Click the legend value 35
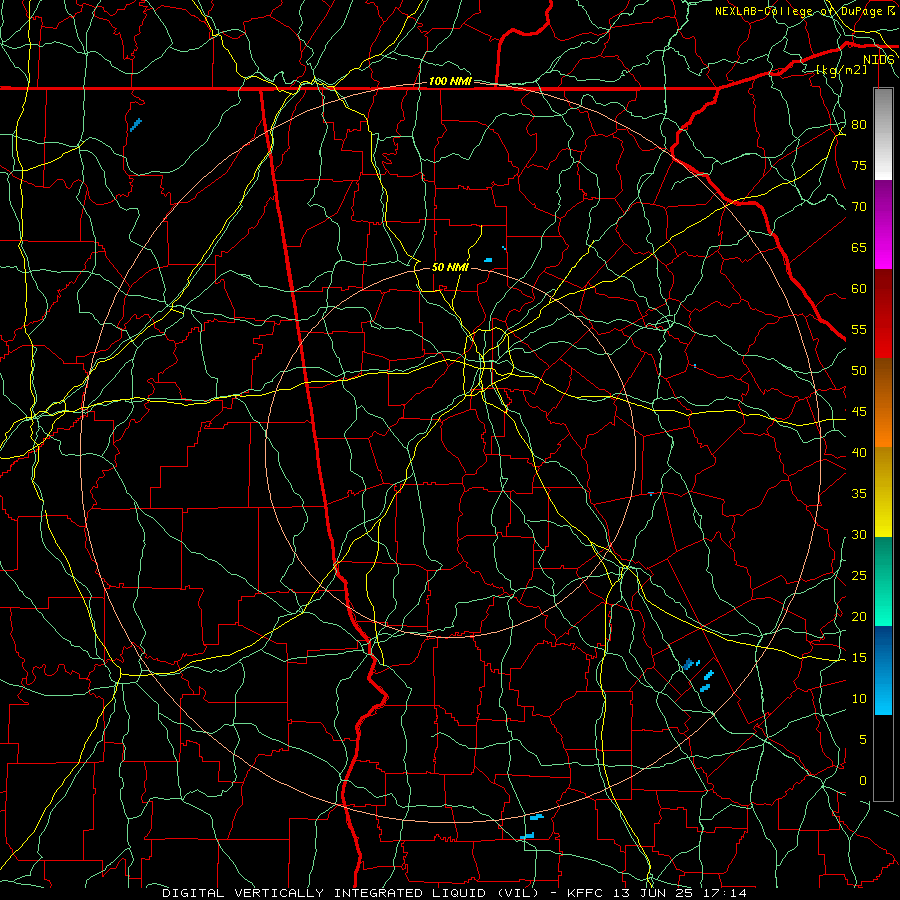Viewport: 900px width, 900px height. click(x=859, y=494)
